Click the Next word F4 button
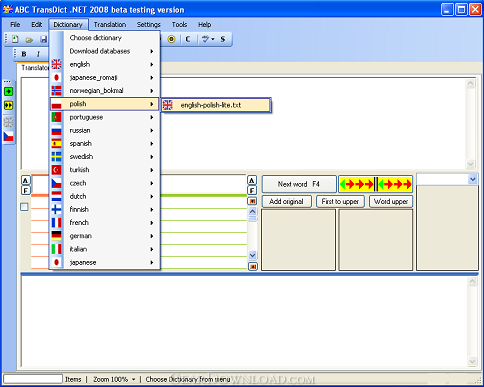This screenshot has height=387, width=484. 299,184
